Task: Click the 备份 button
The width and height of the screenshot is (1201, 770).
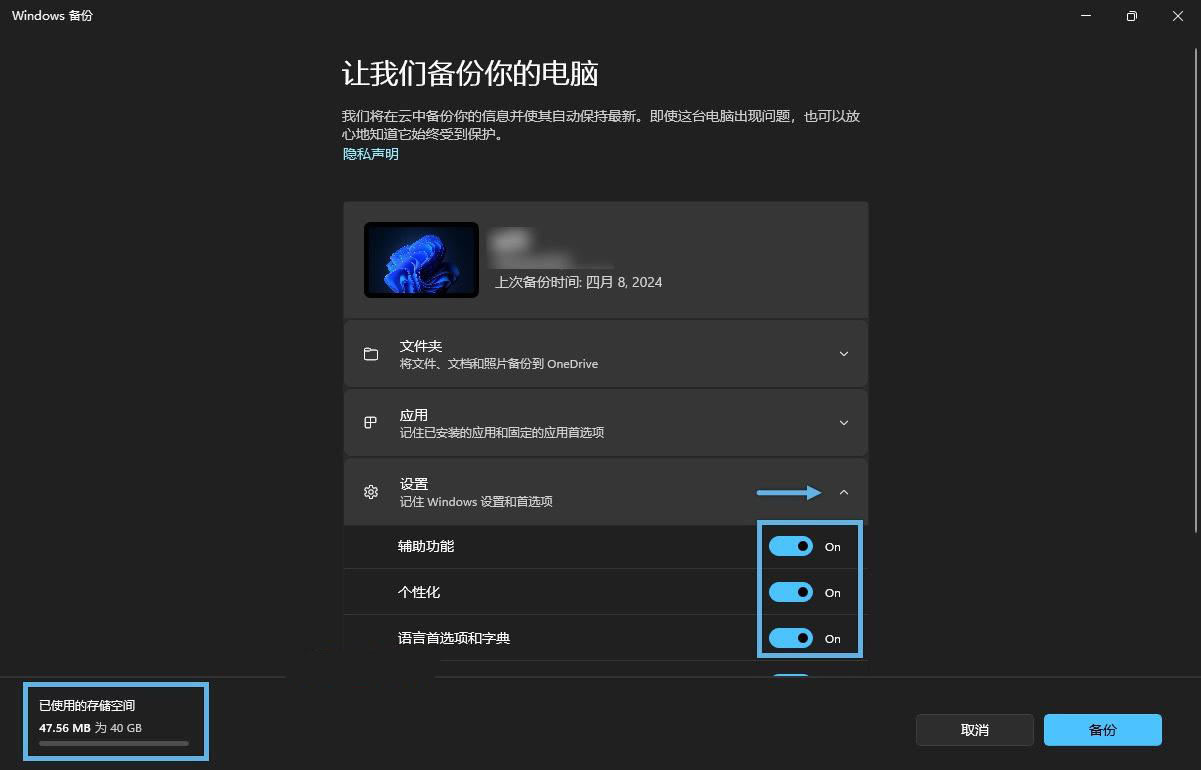Action: click(x=1102, y=730)
